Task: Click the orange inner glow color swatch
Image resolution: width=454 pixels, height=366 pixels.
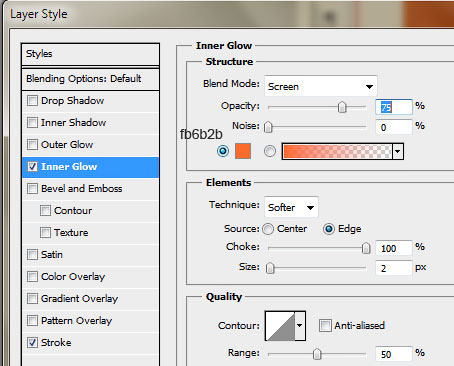Action: pyautogui.click(x=243, y=151)
